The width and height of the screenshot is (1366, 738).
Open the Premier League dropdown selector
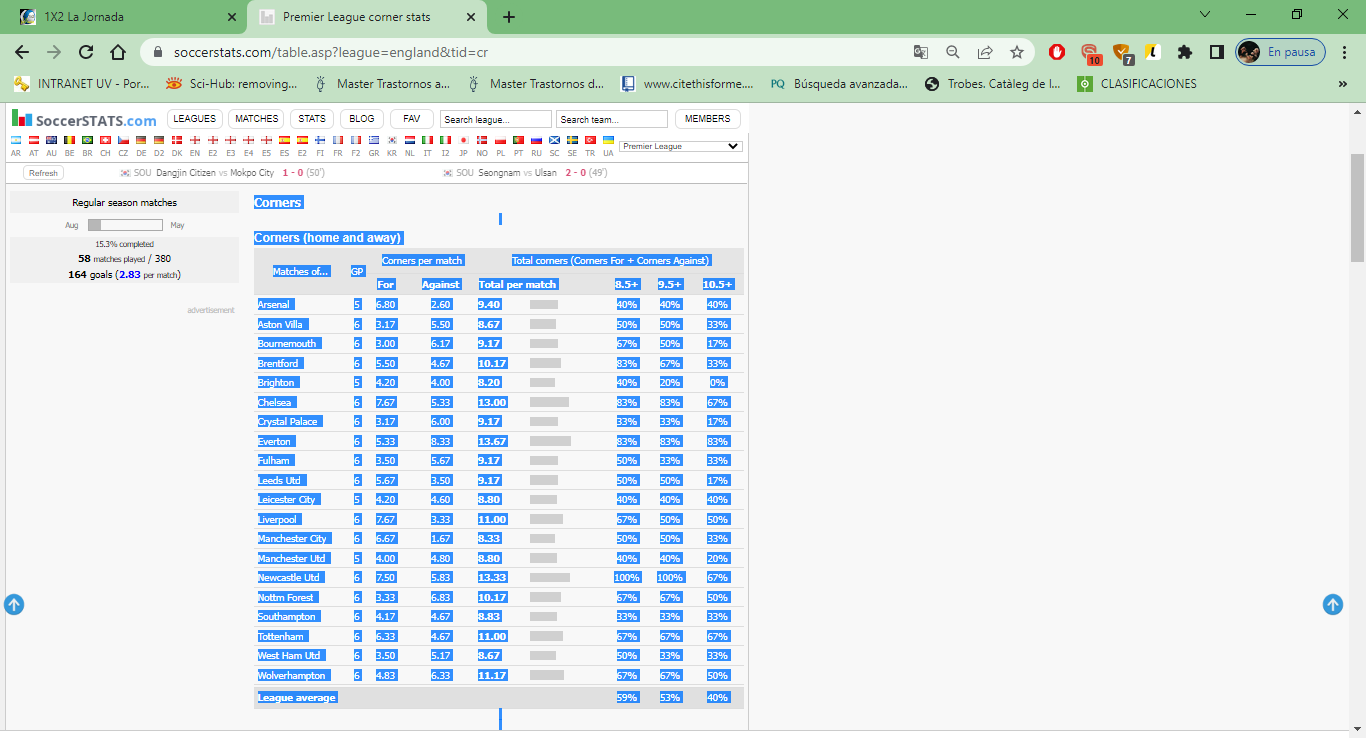point(680,146)
